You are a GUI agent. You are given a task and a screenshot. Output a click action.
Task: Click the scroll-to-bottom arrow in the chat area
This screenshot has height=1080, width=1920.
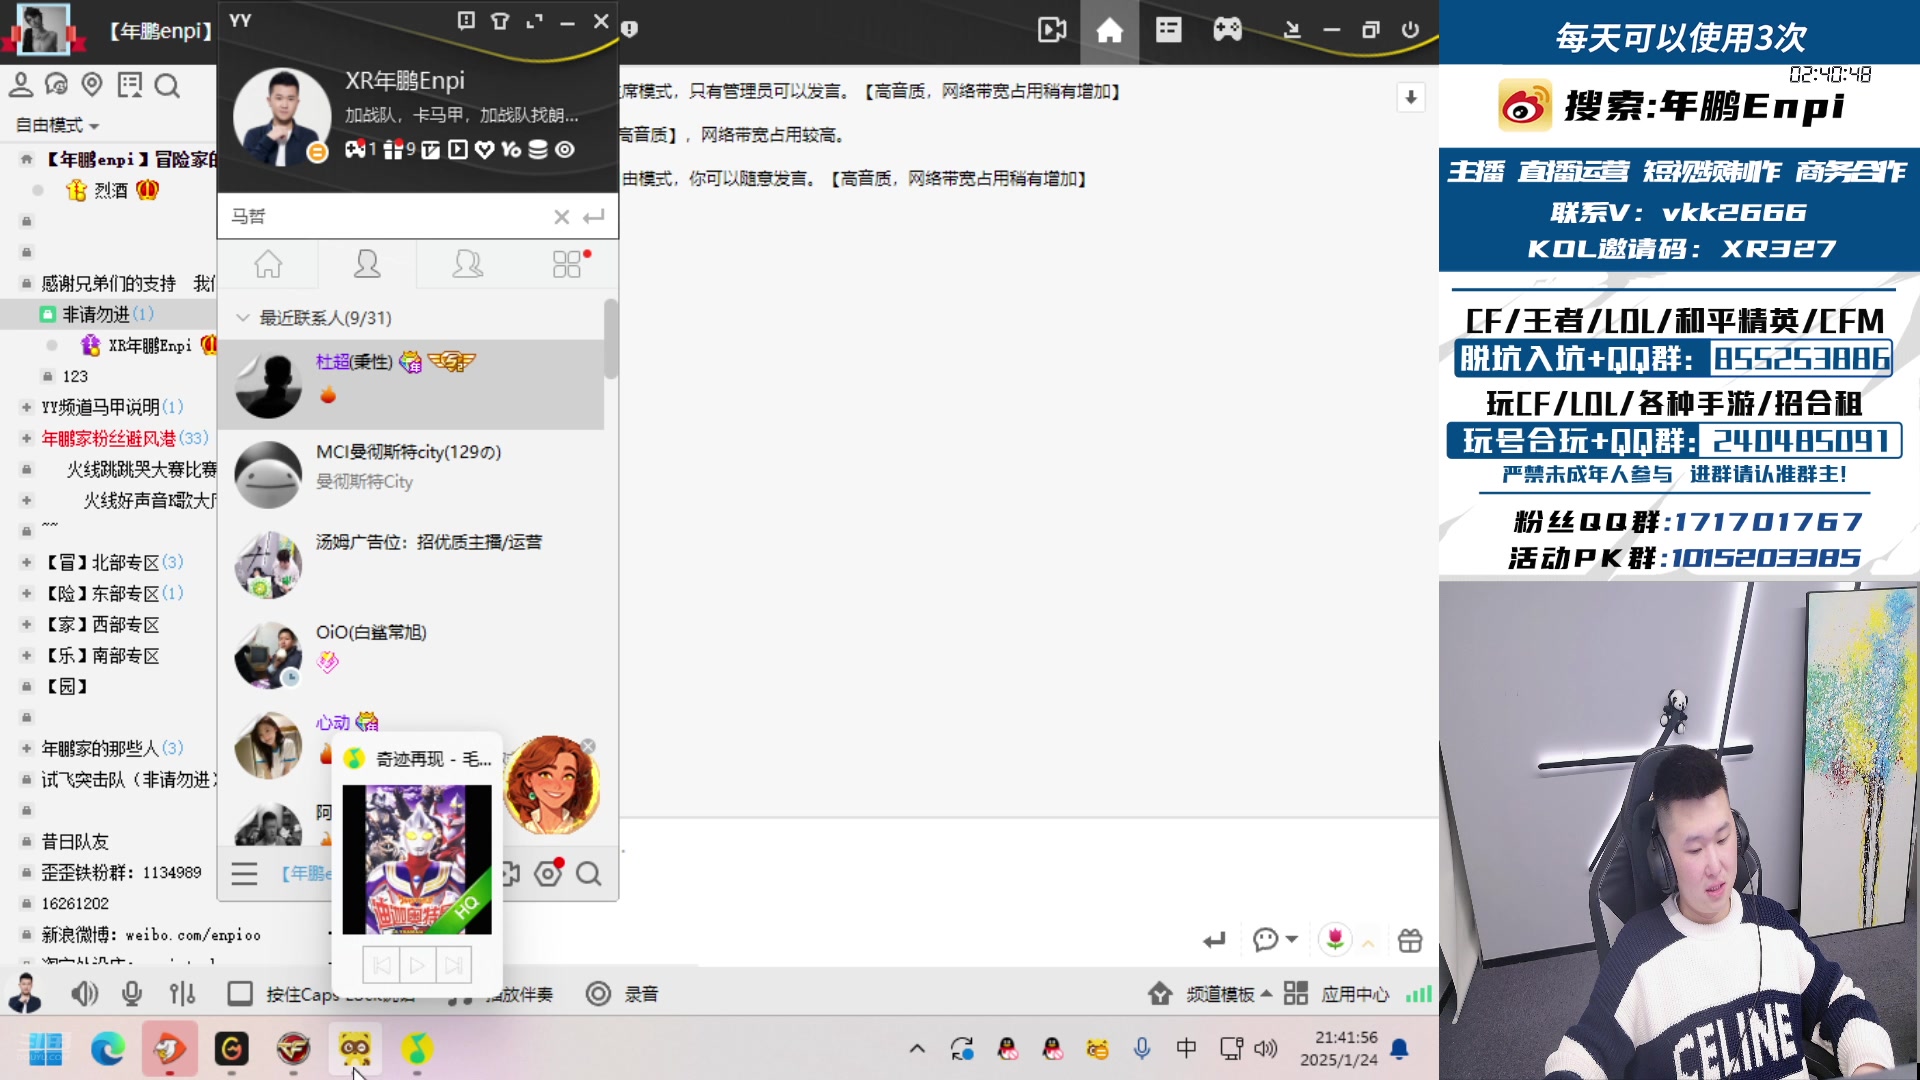point(1410,97)
